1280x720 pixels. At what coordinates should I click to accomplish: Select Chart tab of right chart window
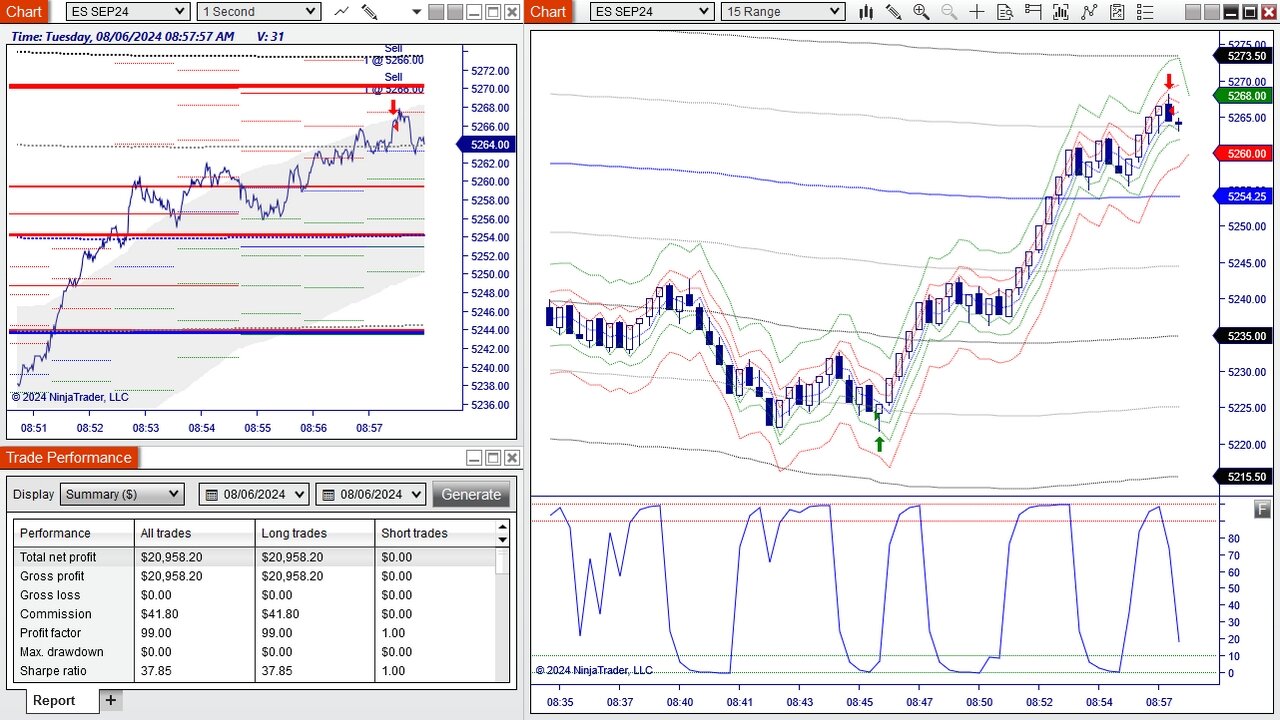[548, 12]
